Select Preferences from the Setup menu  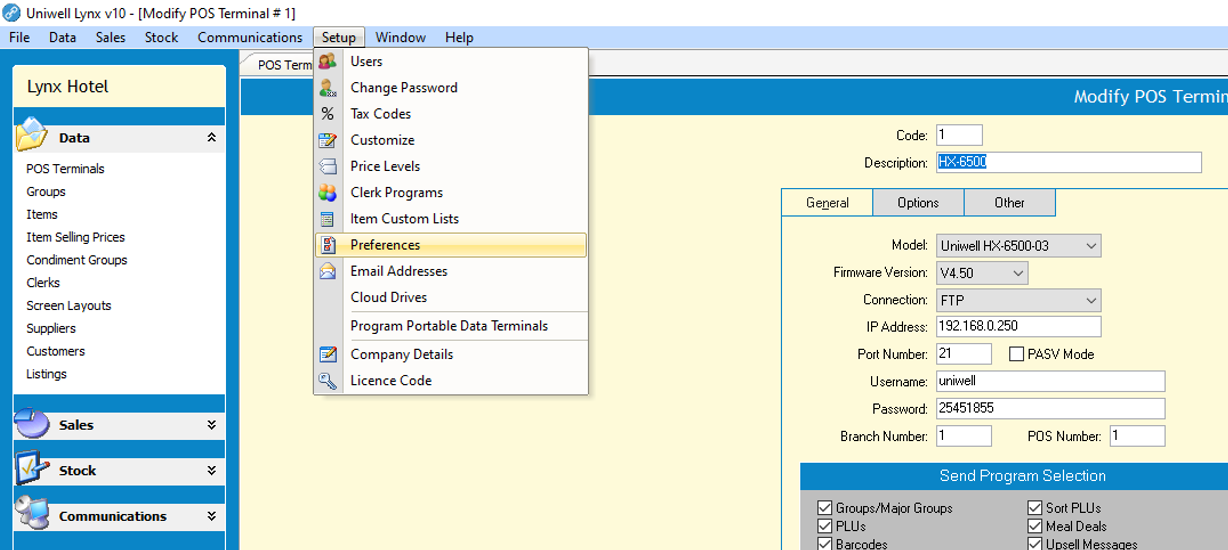(x=385, y=245)
